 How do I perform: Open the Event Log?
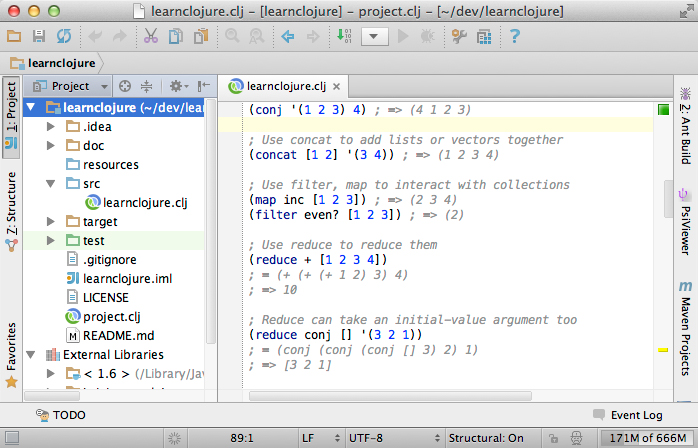click(628, 415)
